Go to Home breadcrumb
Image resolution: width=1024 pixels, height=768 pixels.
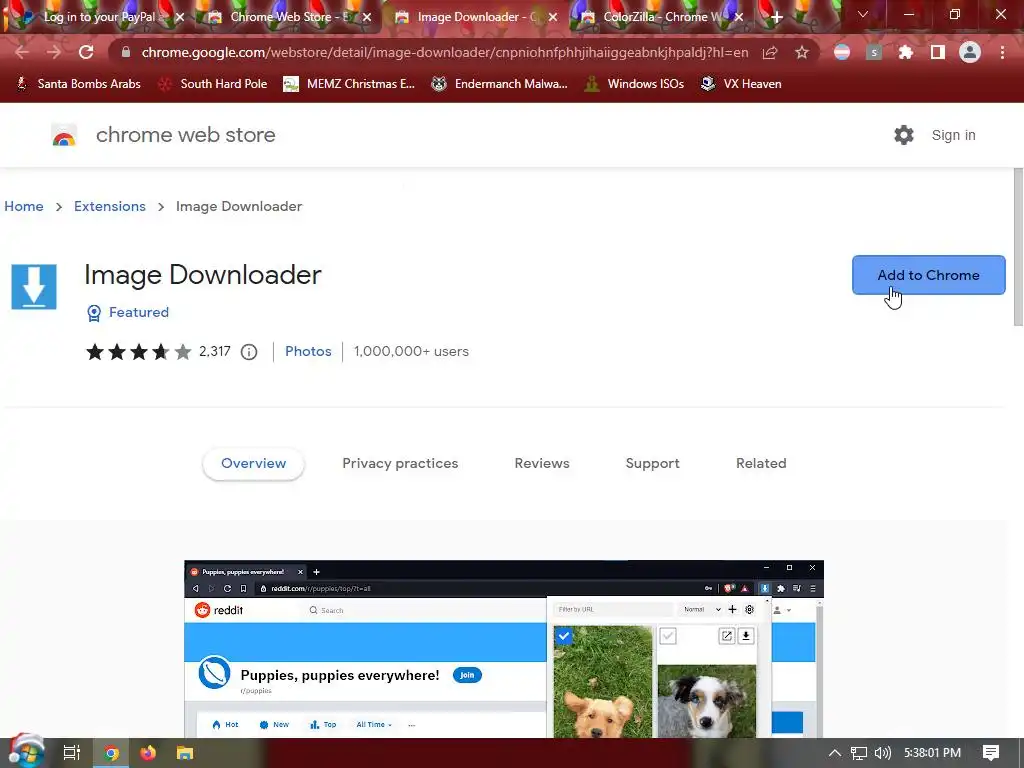[x=24, y=206]
